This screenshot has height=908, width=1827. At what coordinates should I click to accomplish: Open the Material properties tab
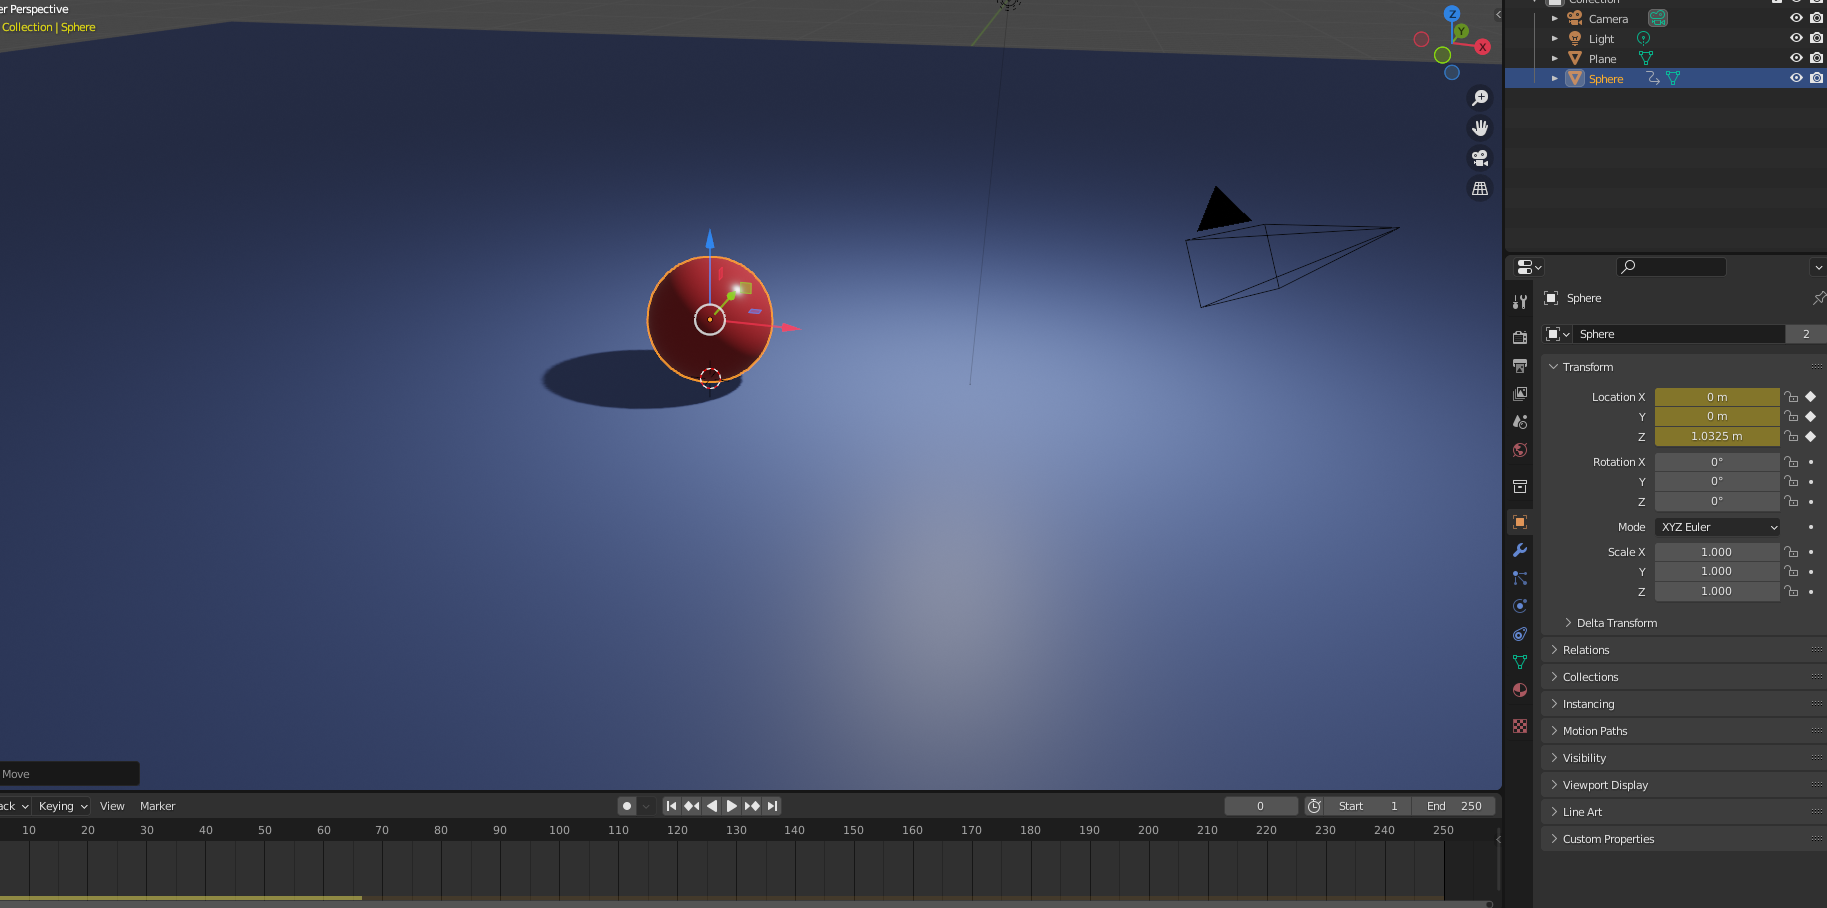tap(1520, 690)
